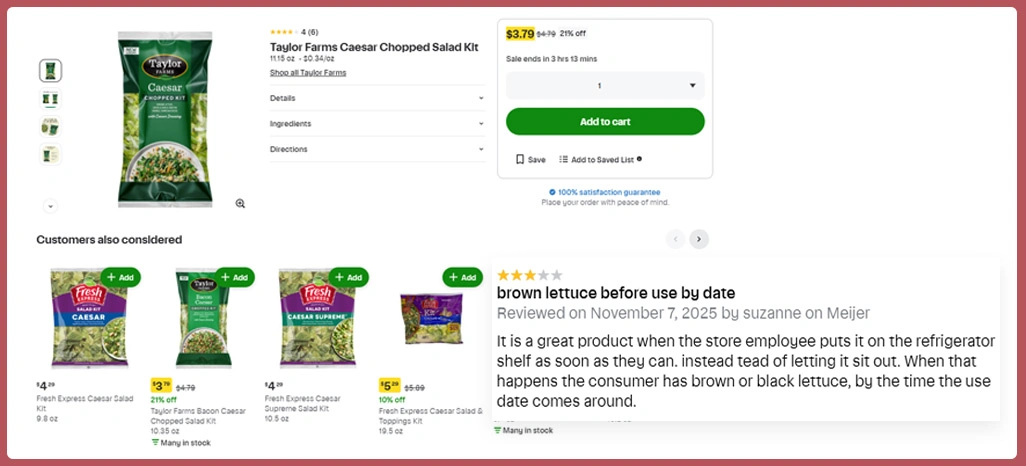Click the zoom magnifier icon on product image
Screen dimensions: 1026x466
point(240,203)
